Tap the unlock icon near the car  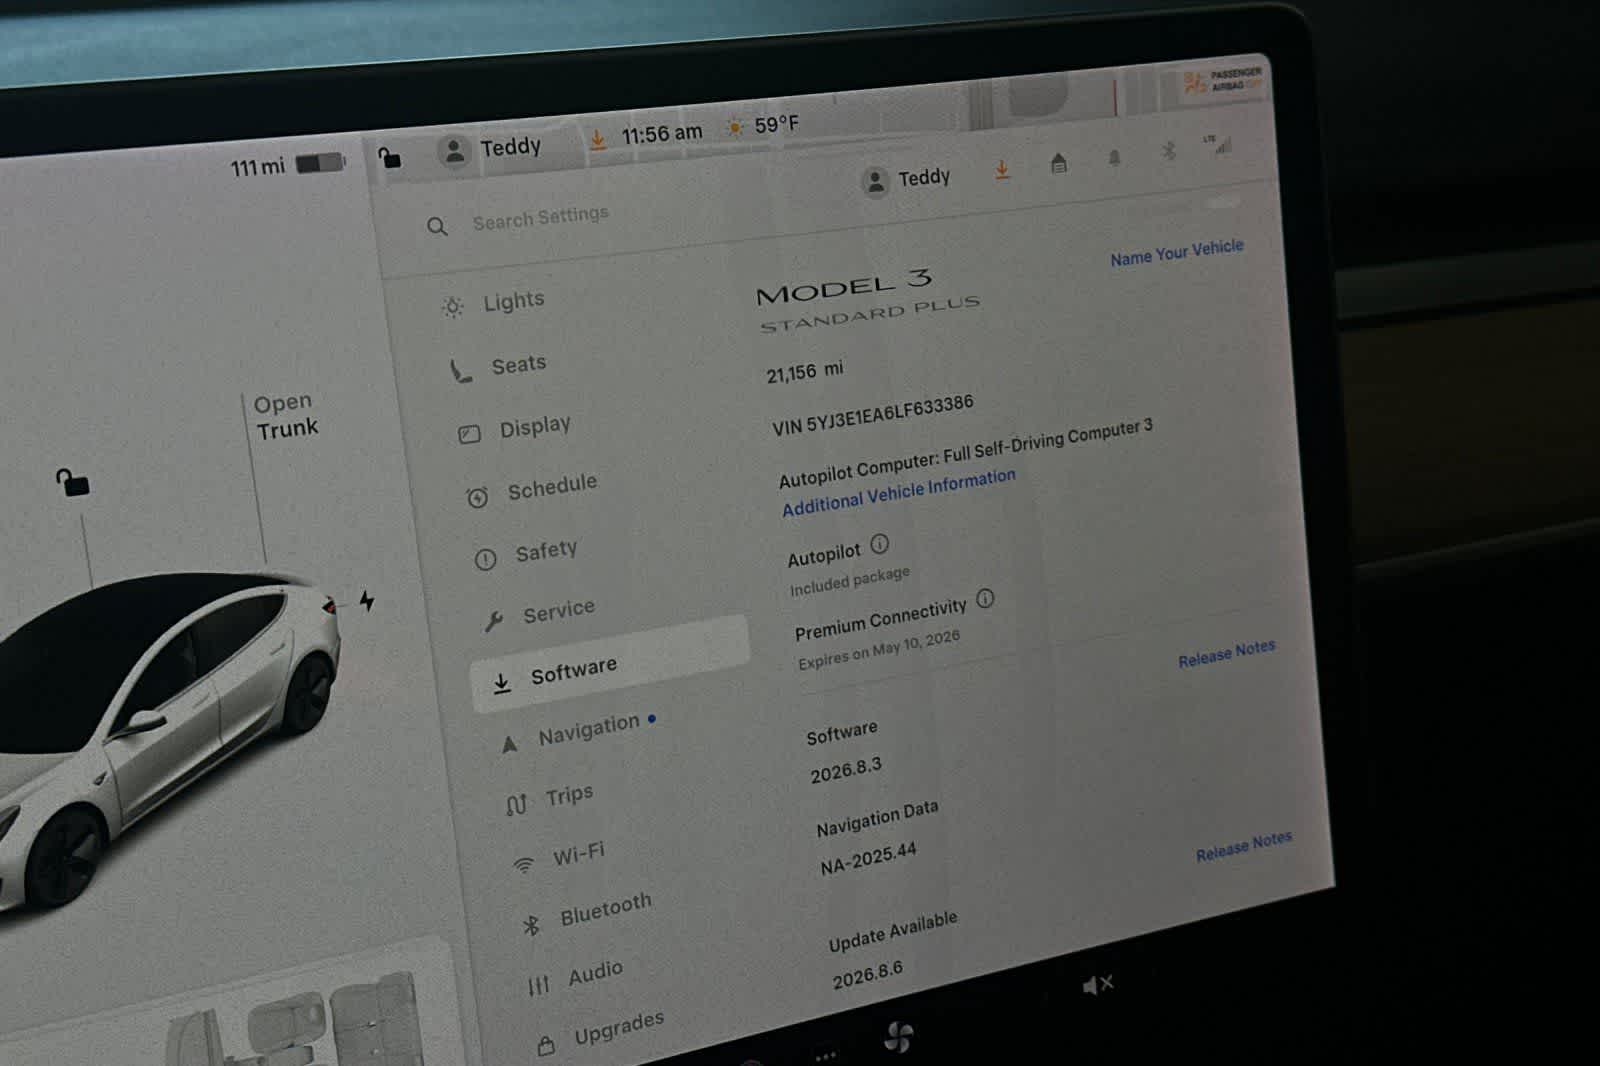click(x=72, y=483)
